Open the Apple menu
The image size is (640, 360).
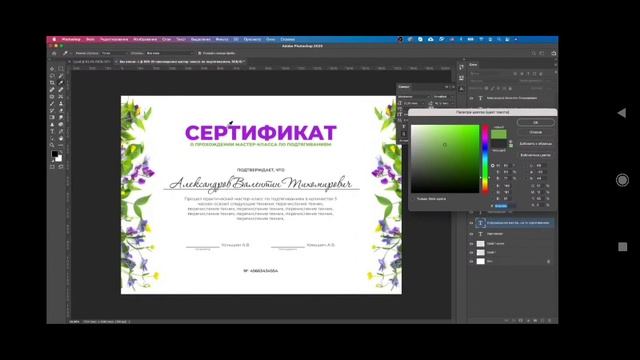click(x=54, y=39)
